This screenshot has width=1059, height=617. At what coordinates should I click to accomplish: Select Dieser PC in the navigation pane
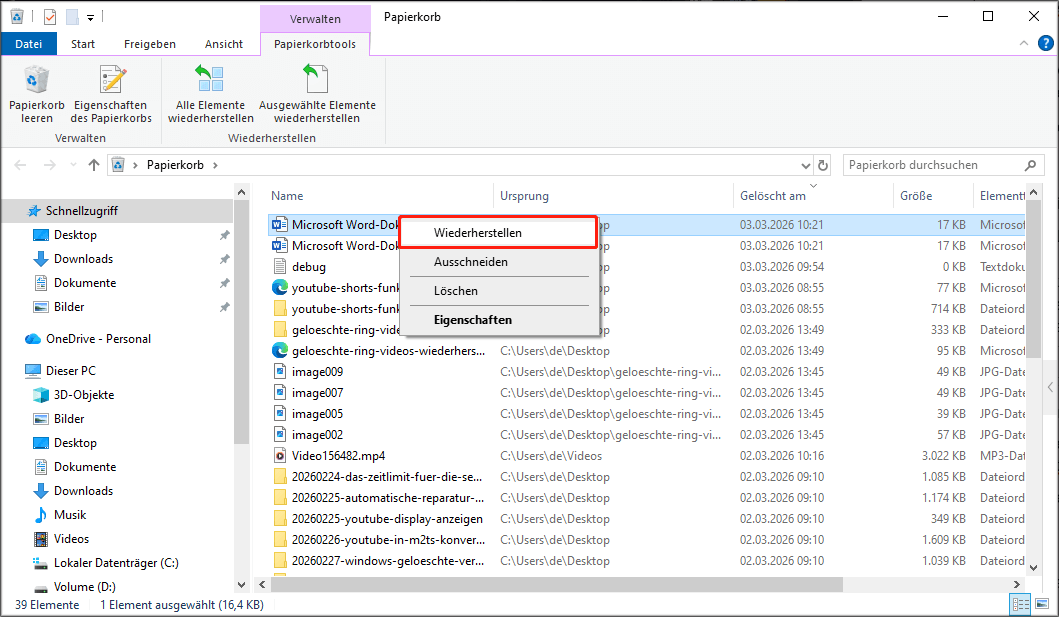click(x=71, y=371)
